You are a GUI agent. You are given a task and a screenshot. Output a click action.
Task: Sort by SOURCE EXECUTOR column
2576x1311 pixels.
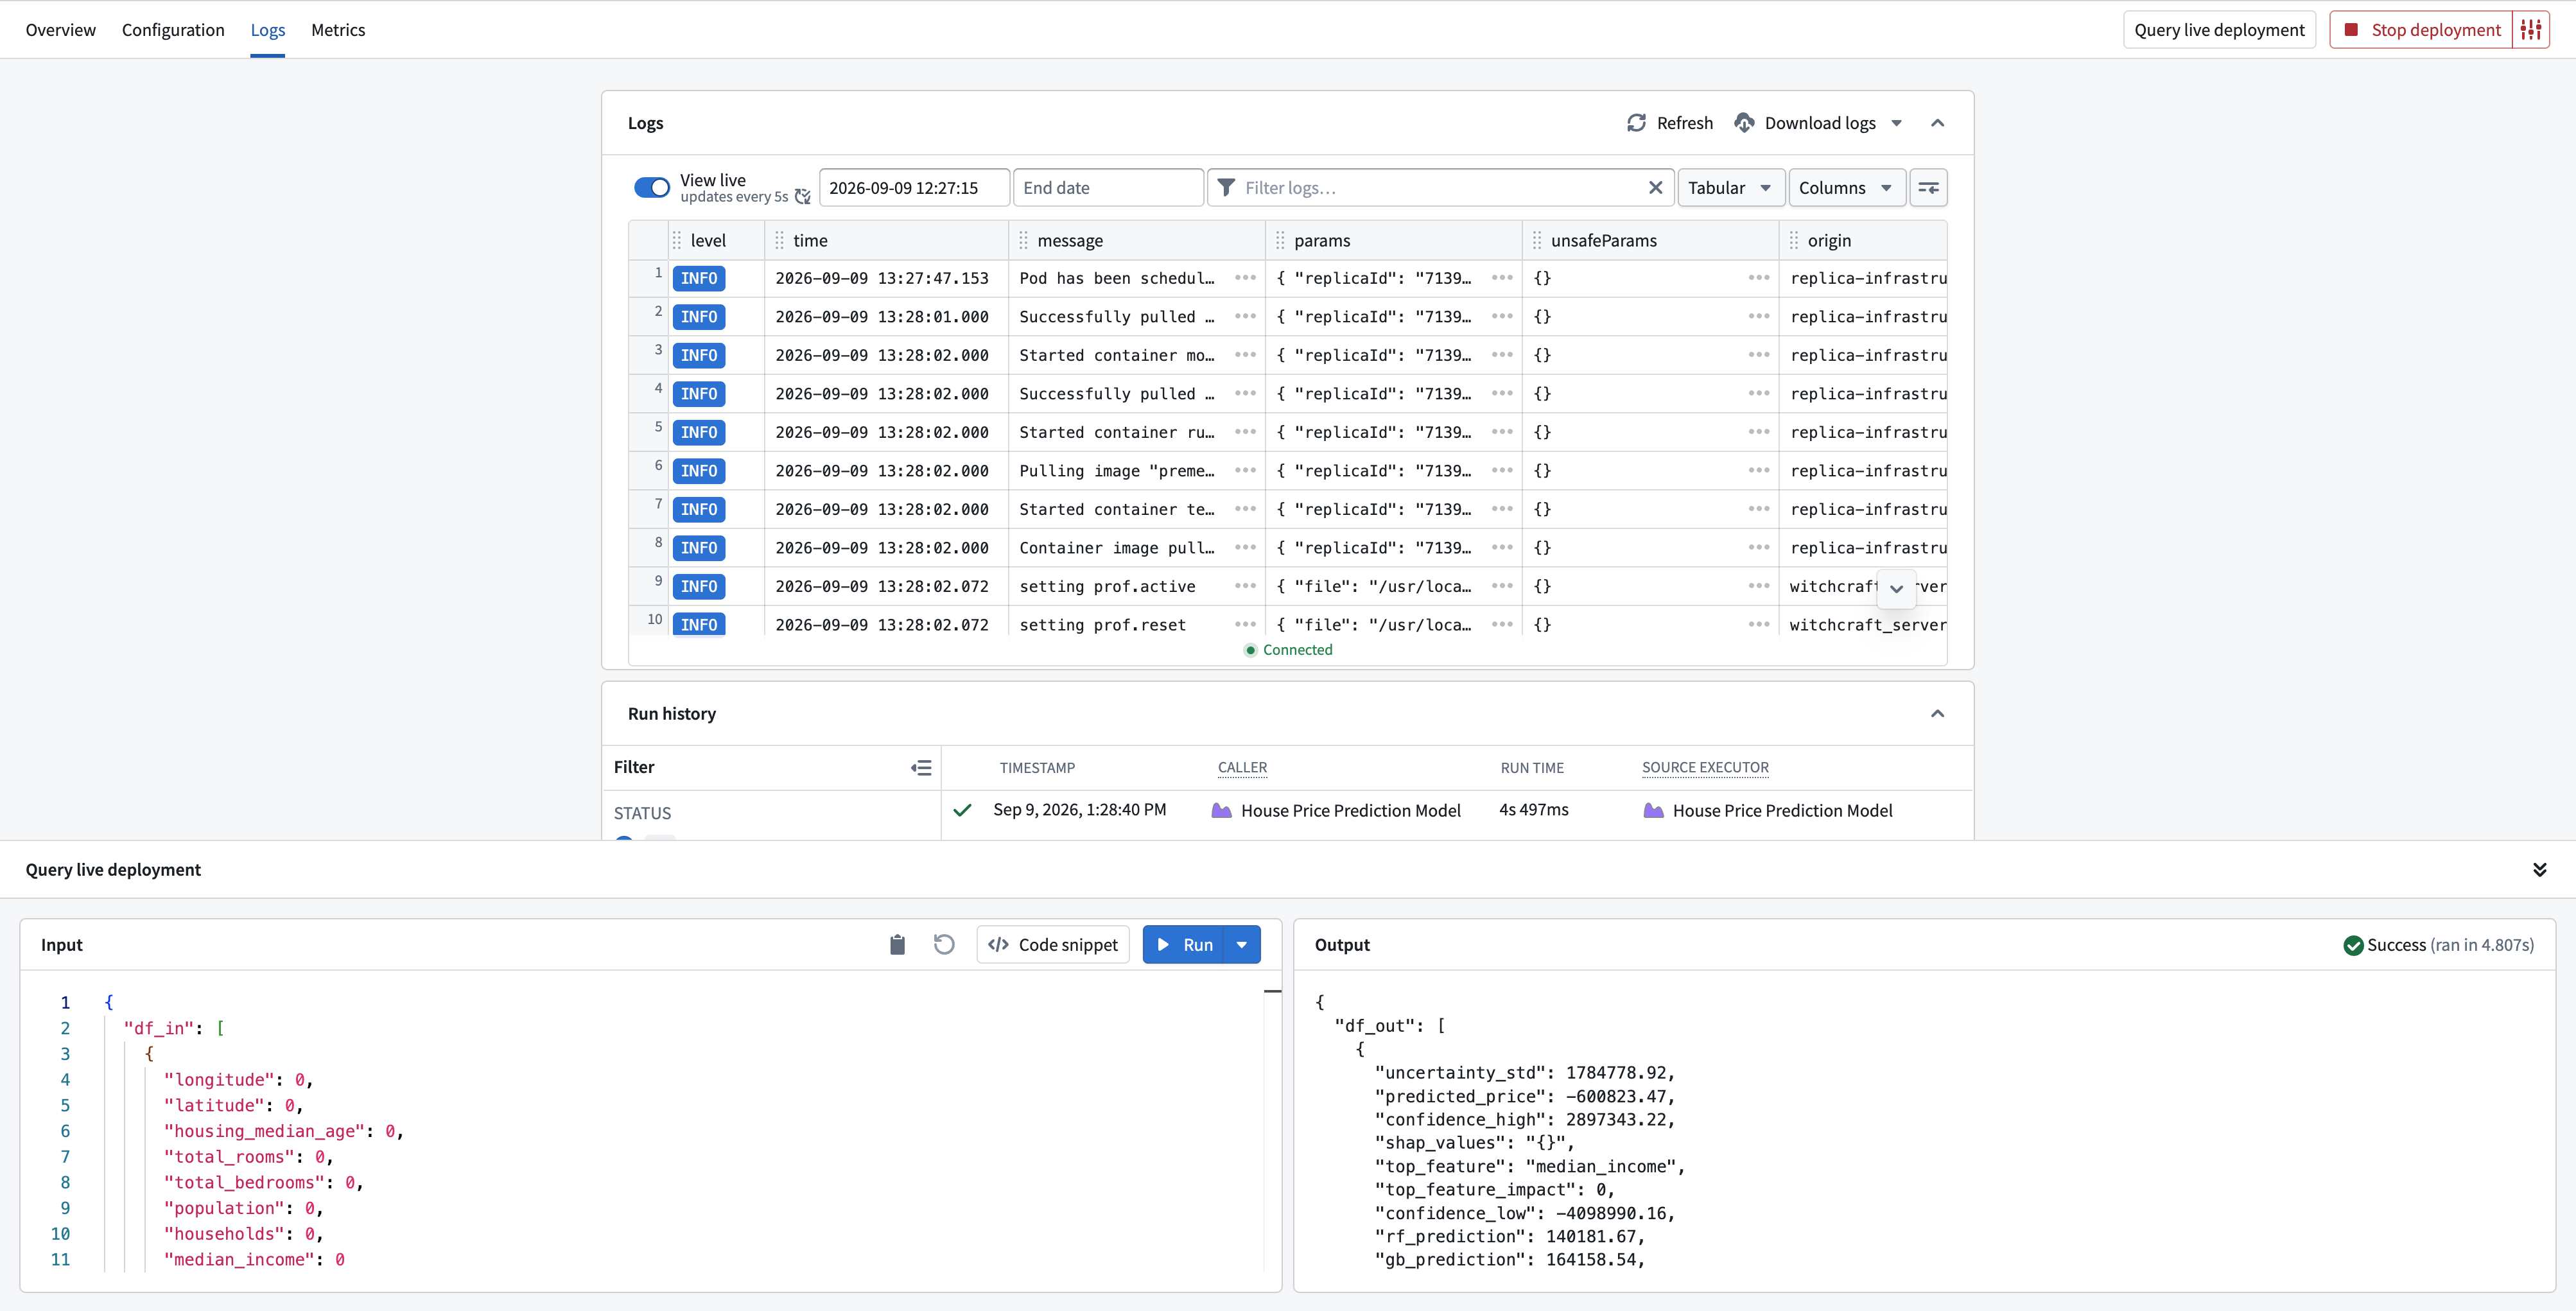(1705, 768)
